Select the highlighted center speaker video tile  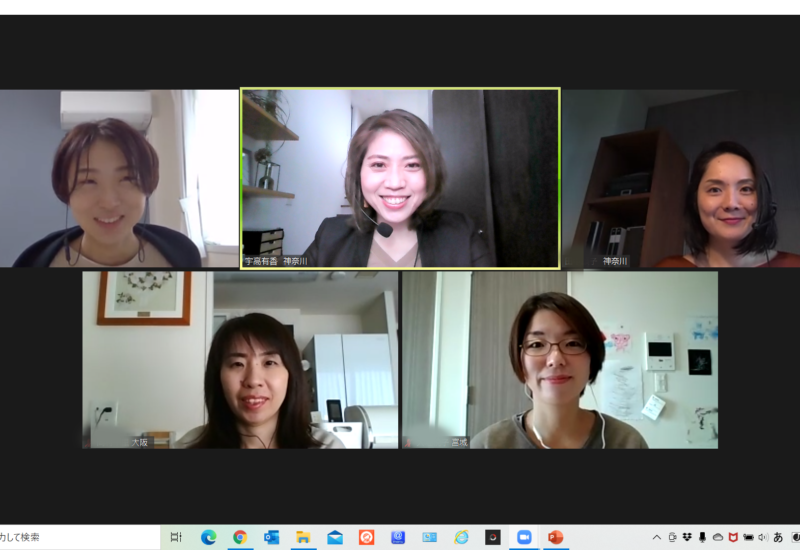[x=400, y=178]
